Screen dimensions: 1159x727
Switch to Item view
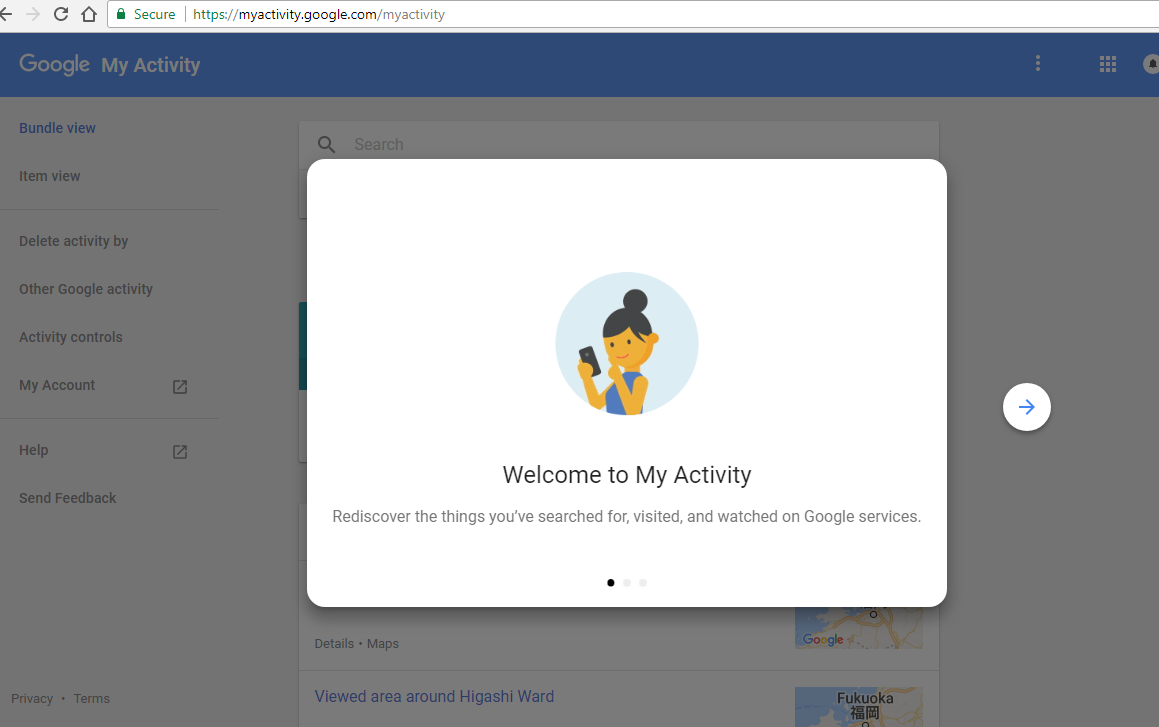[x=50, y=176]
